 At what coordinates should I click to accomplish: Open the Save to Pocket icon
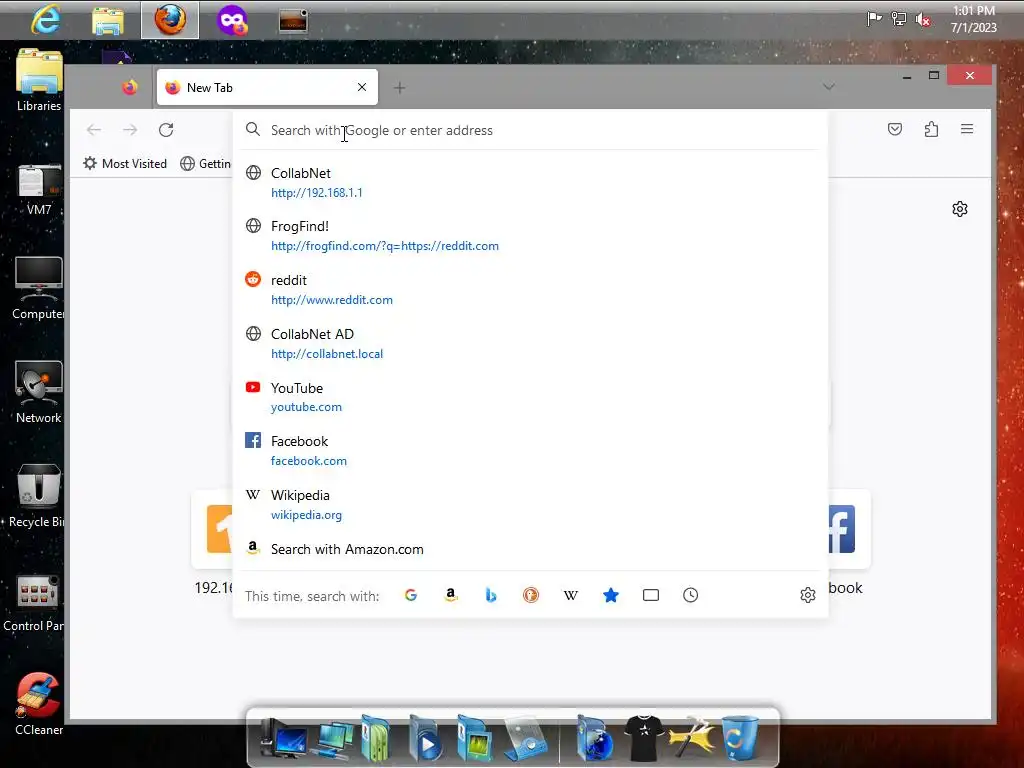[x=895, y=129]
